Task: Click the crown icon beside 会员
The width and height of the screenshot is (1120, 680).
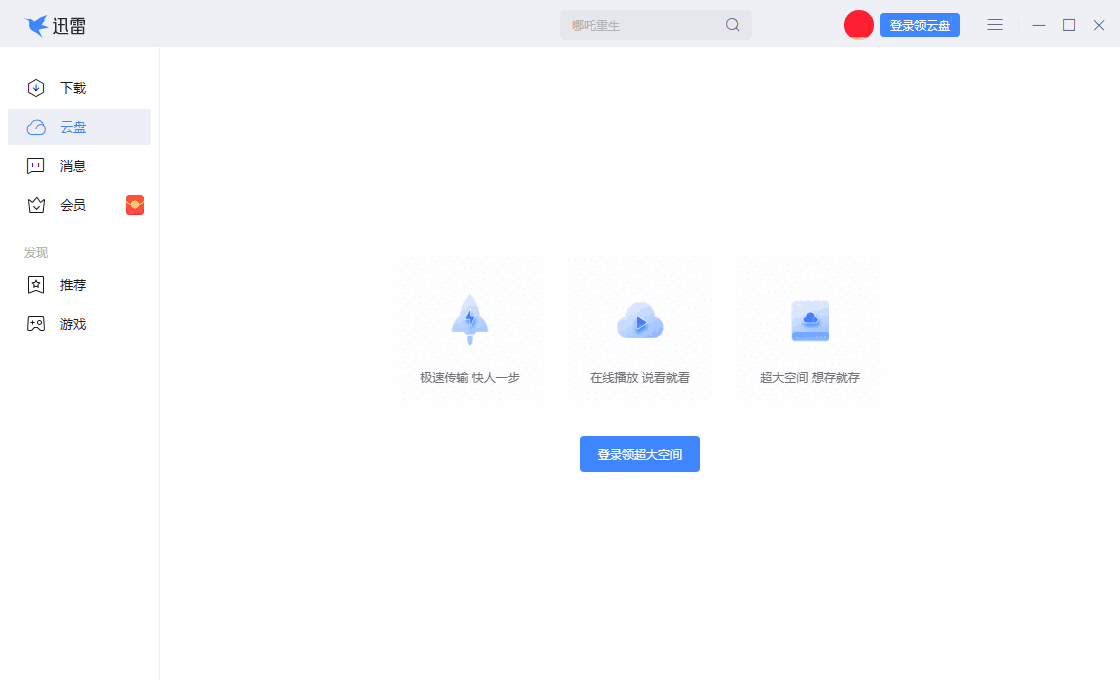Action: [36, 206]
